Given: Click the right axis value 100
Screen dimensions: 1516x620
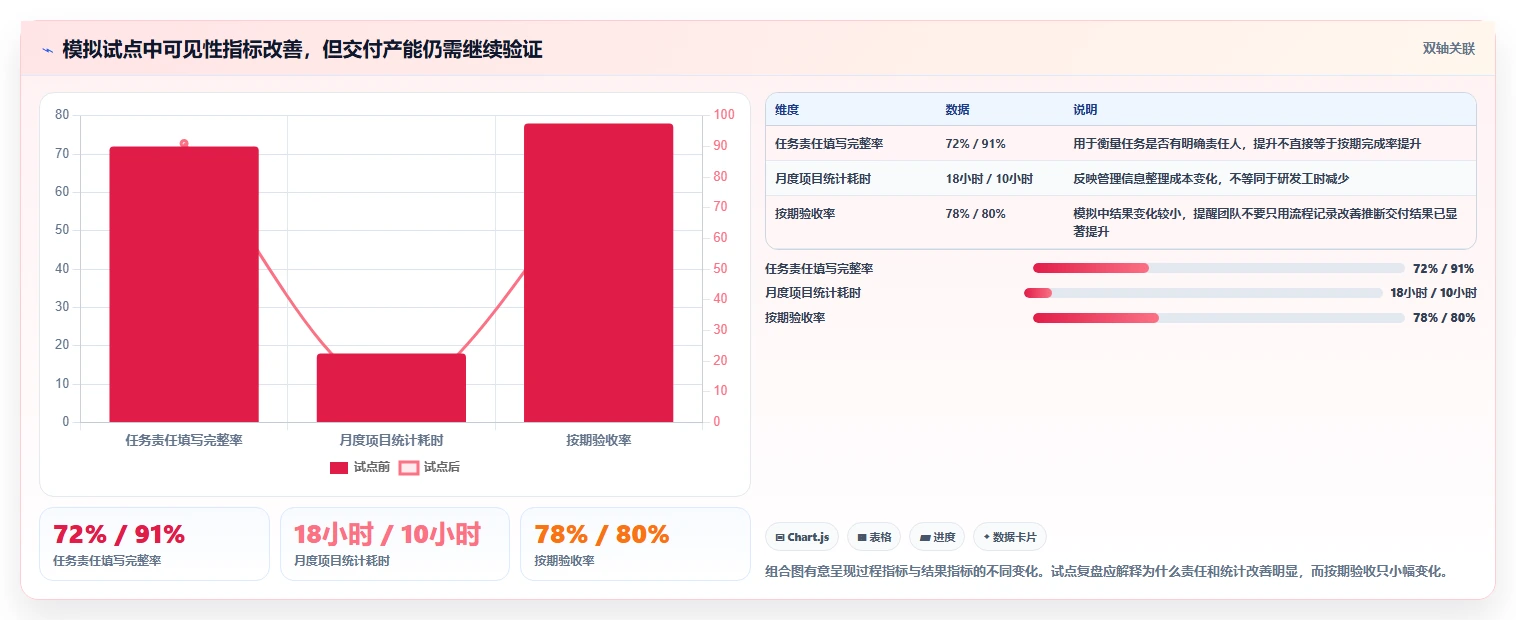Looking at the screenshot, I should click(723, 115).
